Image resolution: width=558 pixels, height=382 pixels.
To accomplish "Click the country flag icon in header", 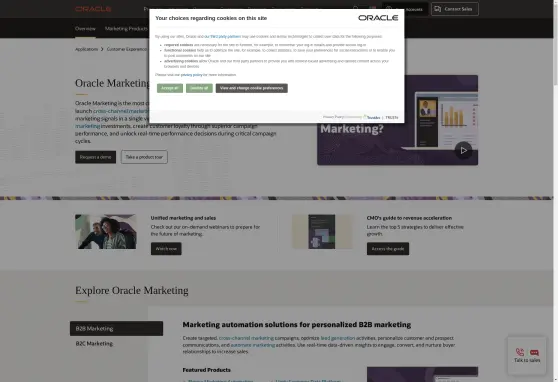I will coord(372,9).
